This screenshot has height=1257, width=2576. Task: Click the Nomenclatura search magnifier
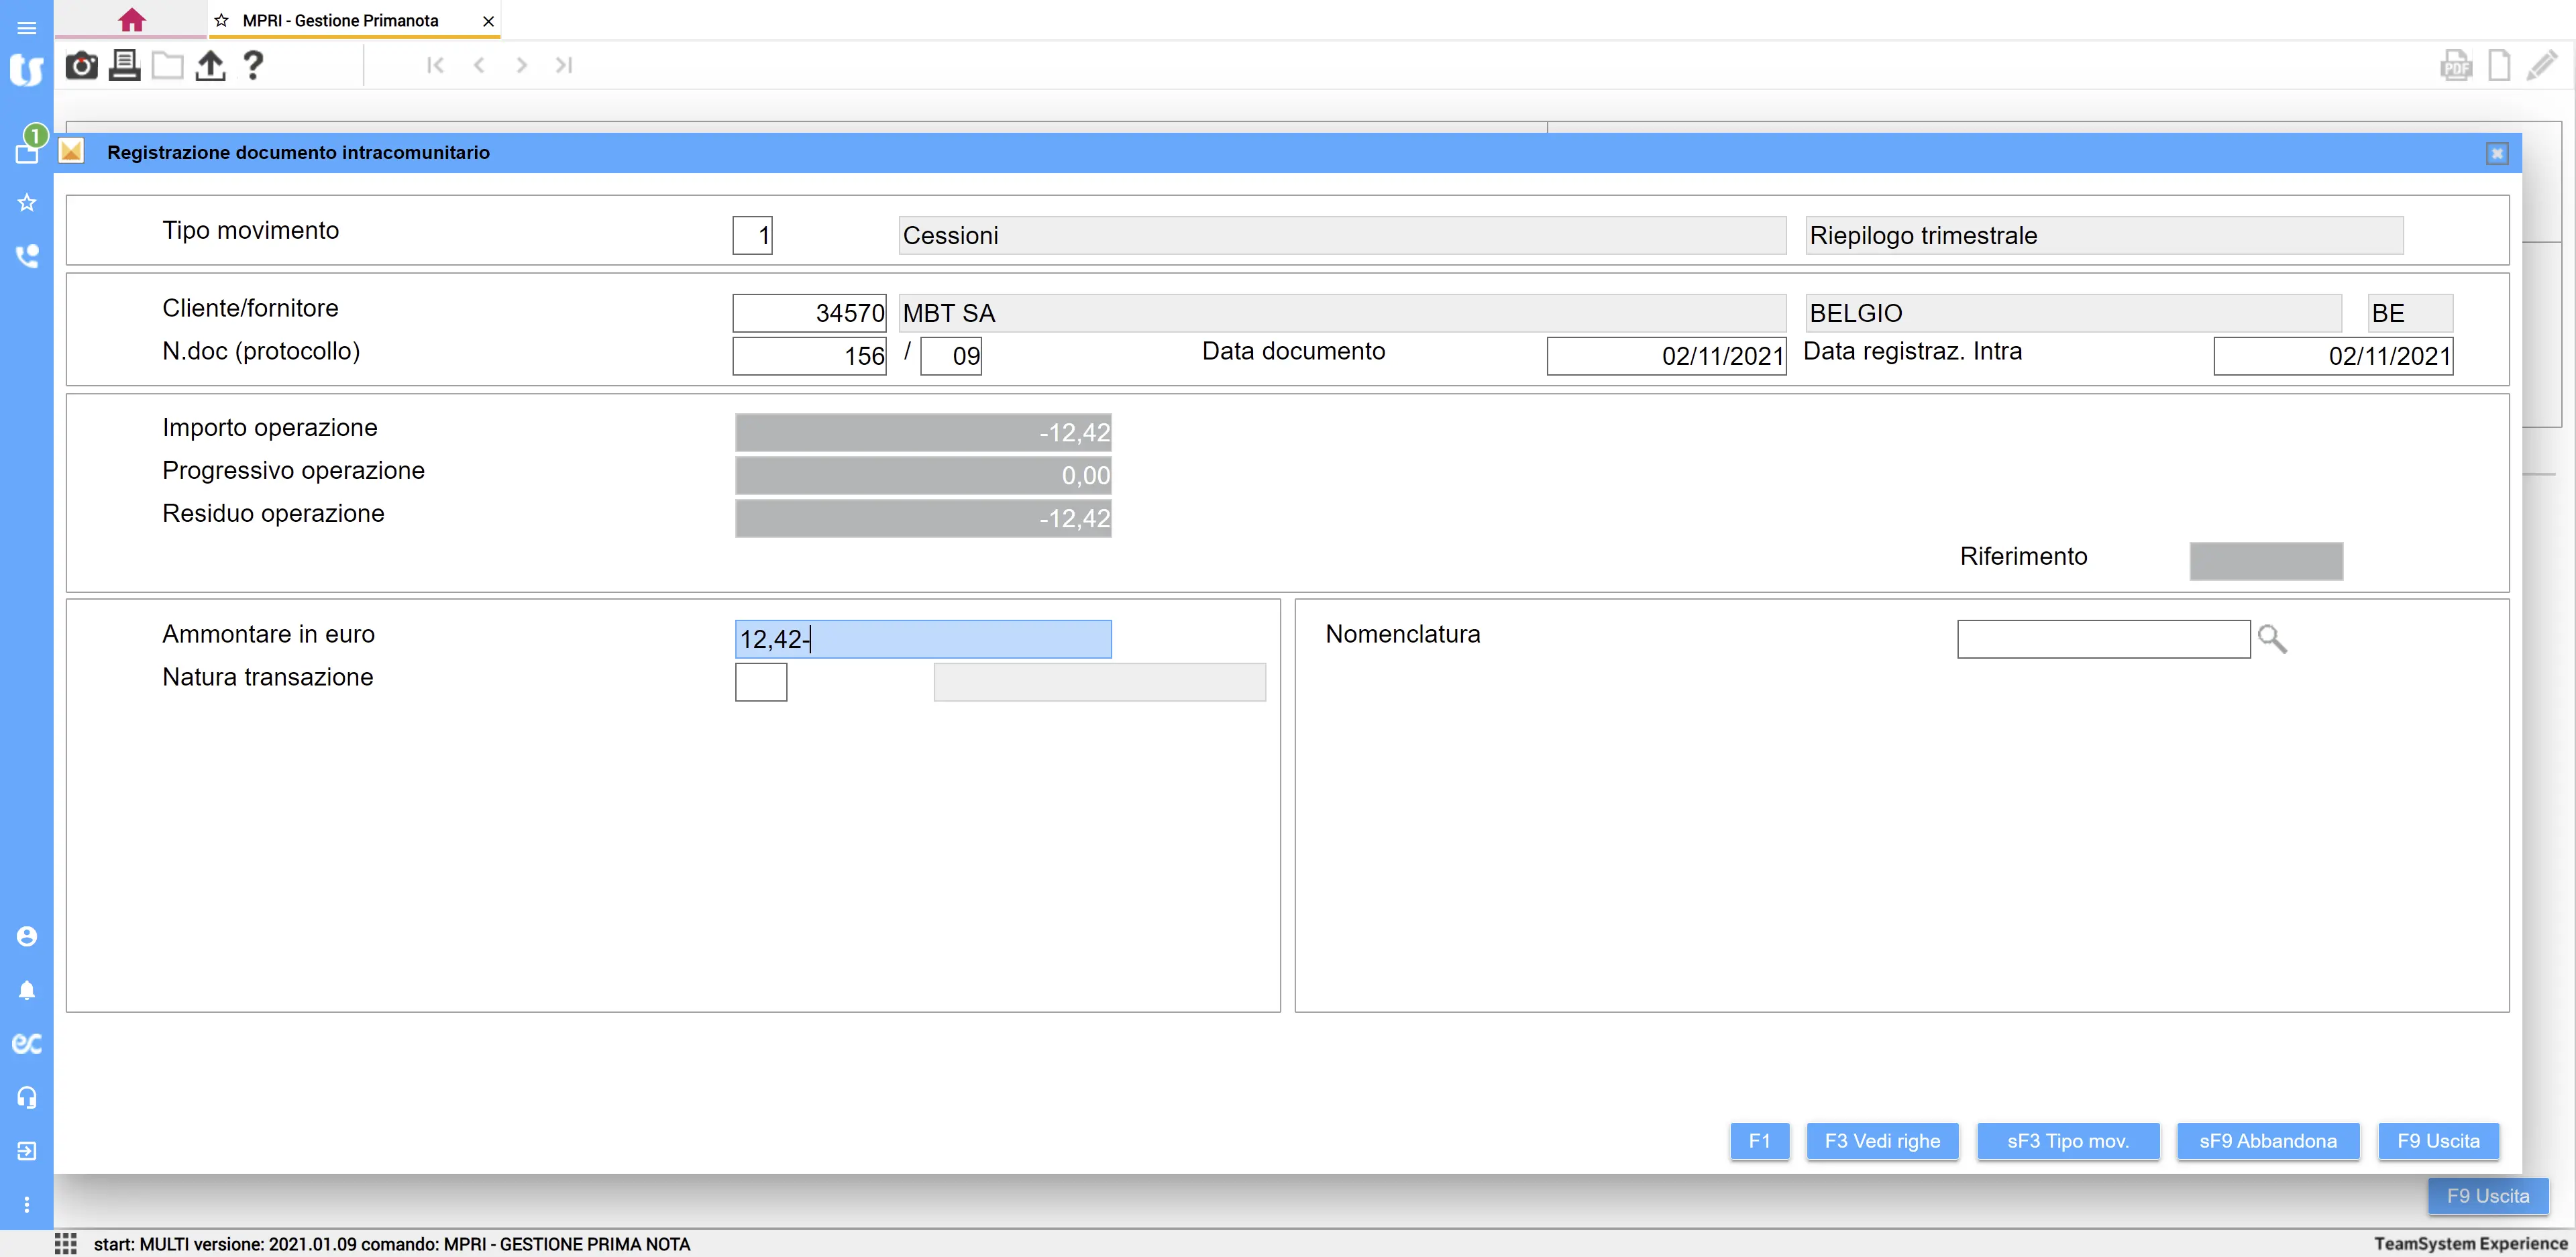[2272, 639]
